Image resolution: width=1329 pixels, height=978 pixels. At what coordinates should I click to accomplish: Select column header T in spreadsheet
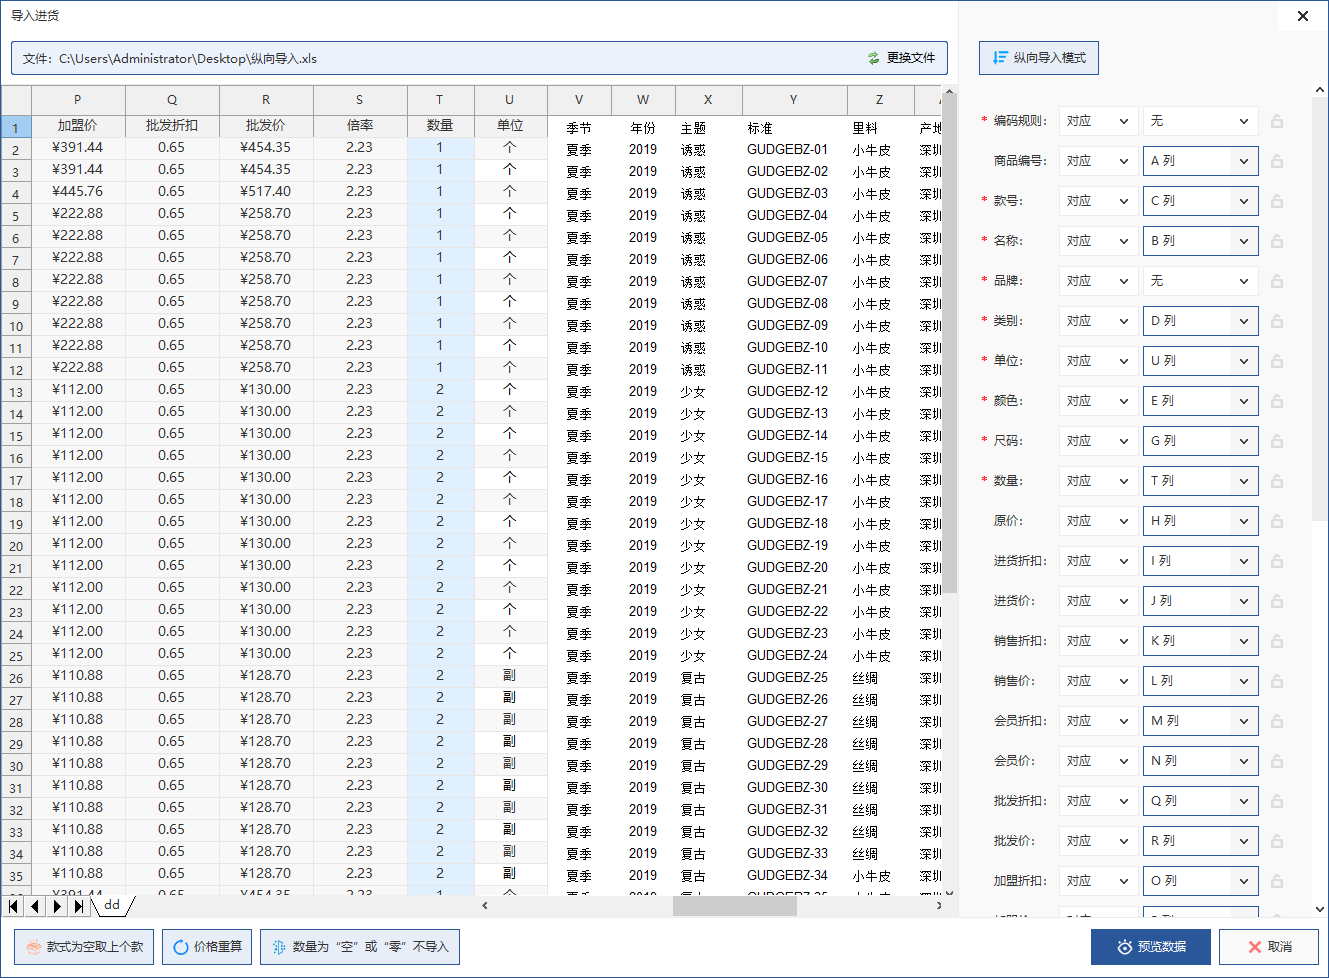click(x=440, y=100)
